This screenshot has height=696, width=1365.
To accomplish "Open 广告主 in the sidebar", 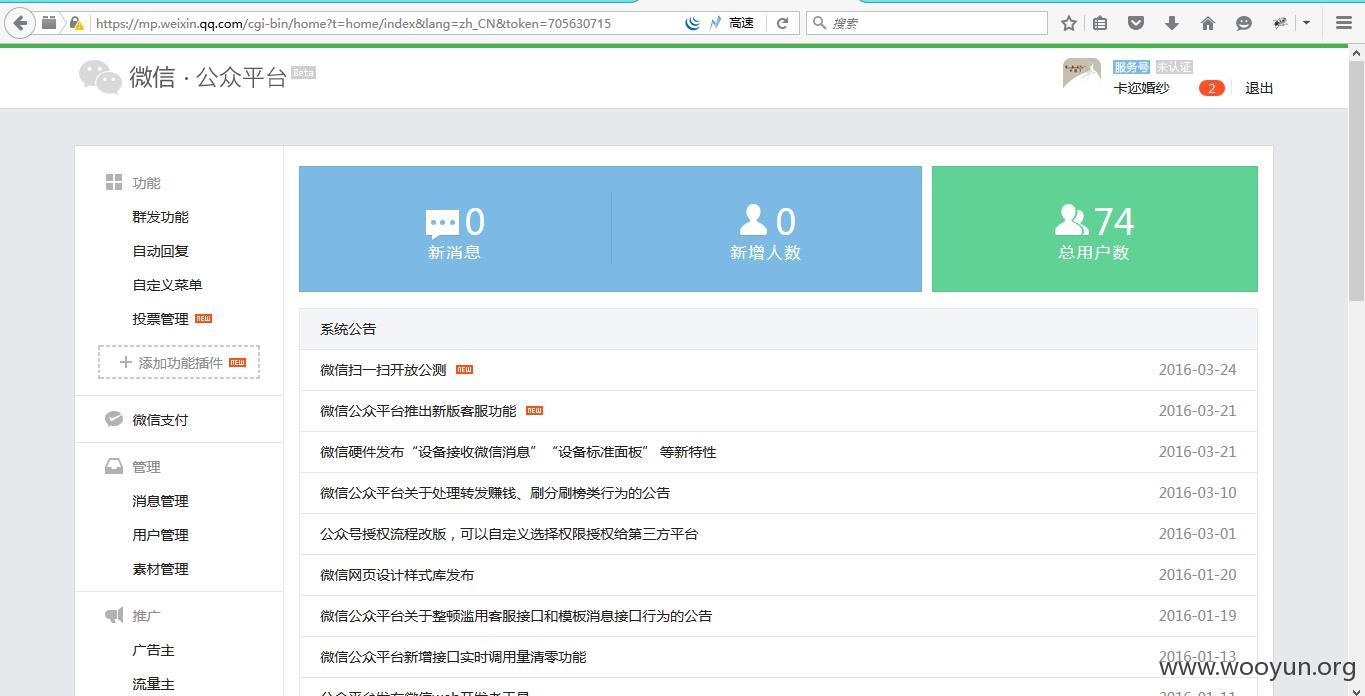I will pos(153,650).
